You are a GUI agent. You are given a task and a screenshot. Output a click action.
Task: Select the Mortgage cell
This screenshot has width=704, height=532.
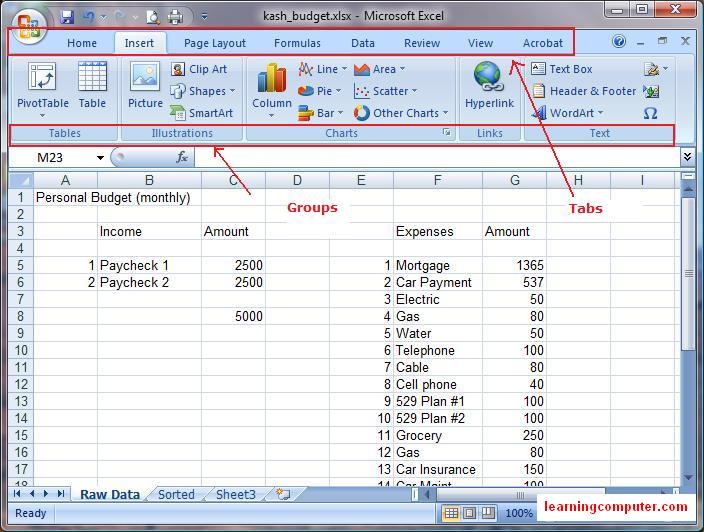coord(438,265)
